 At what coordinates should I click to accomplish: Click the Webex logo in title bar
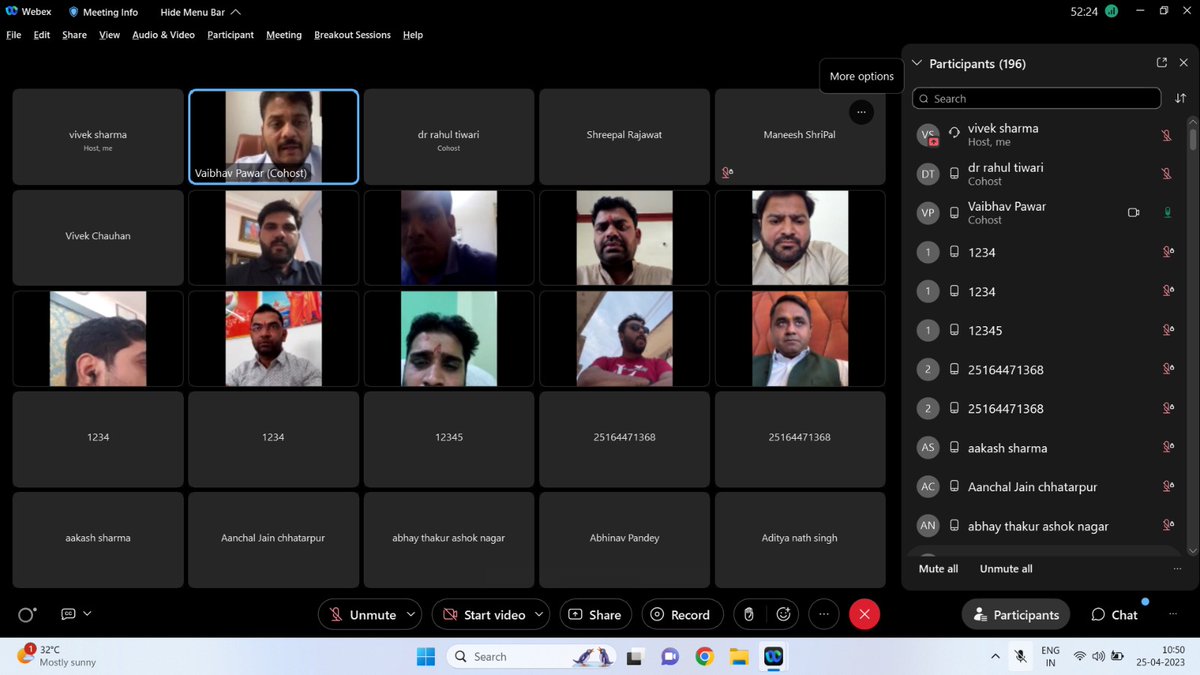pos(14,12)
